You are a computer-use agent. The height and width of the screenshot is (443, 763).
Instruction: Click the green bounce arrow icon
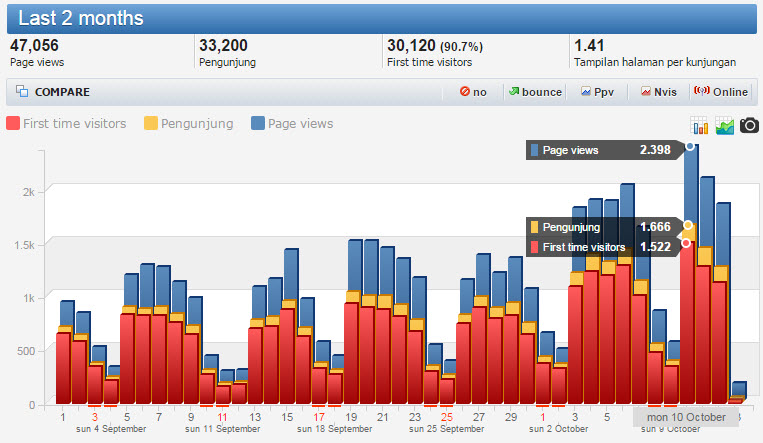pyautogui.click(x=514, y=91)
